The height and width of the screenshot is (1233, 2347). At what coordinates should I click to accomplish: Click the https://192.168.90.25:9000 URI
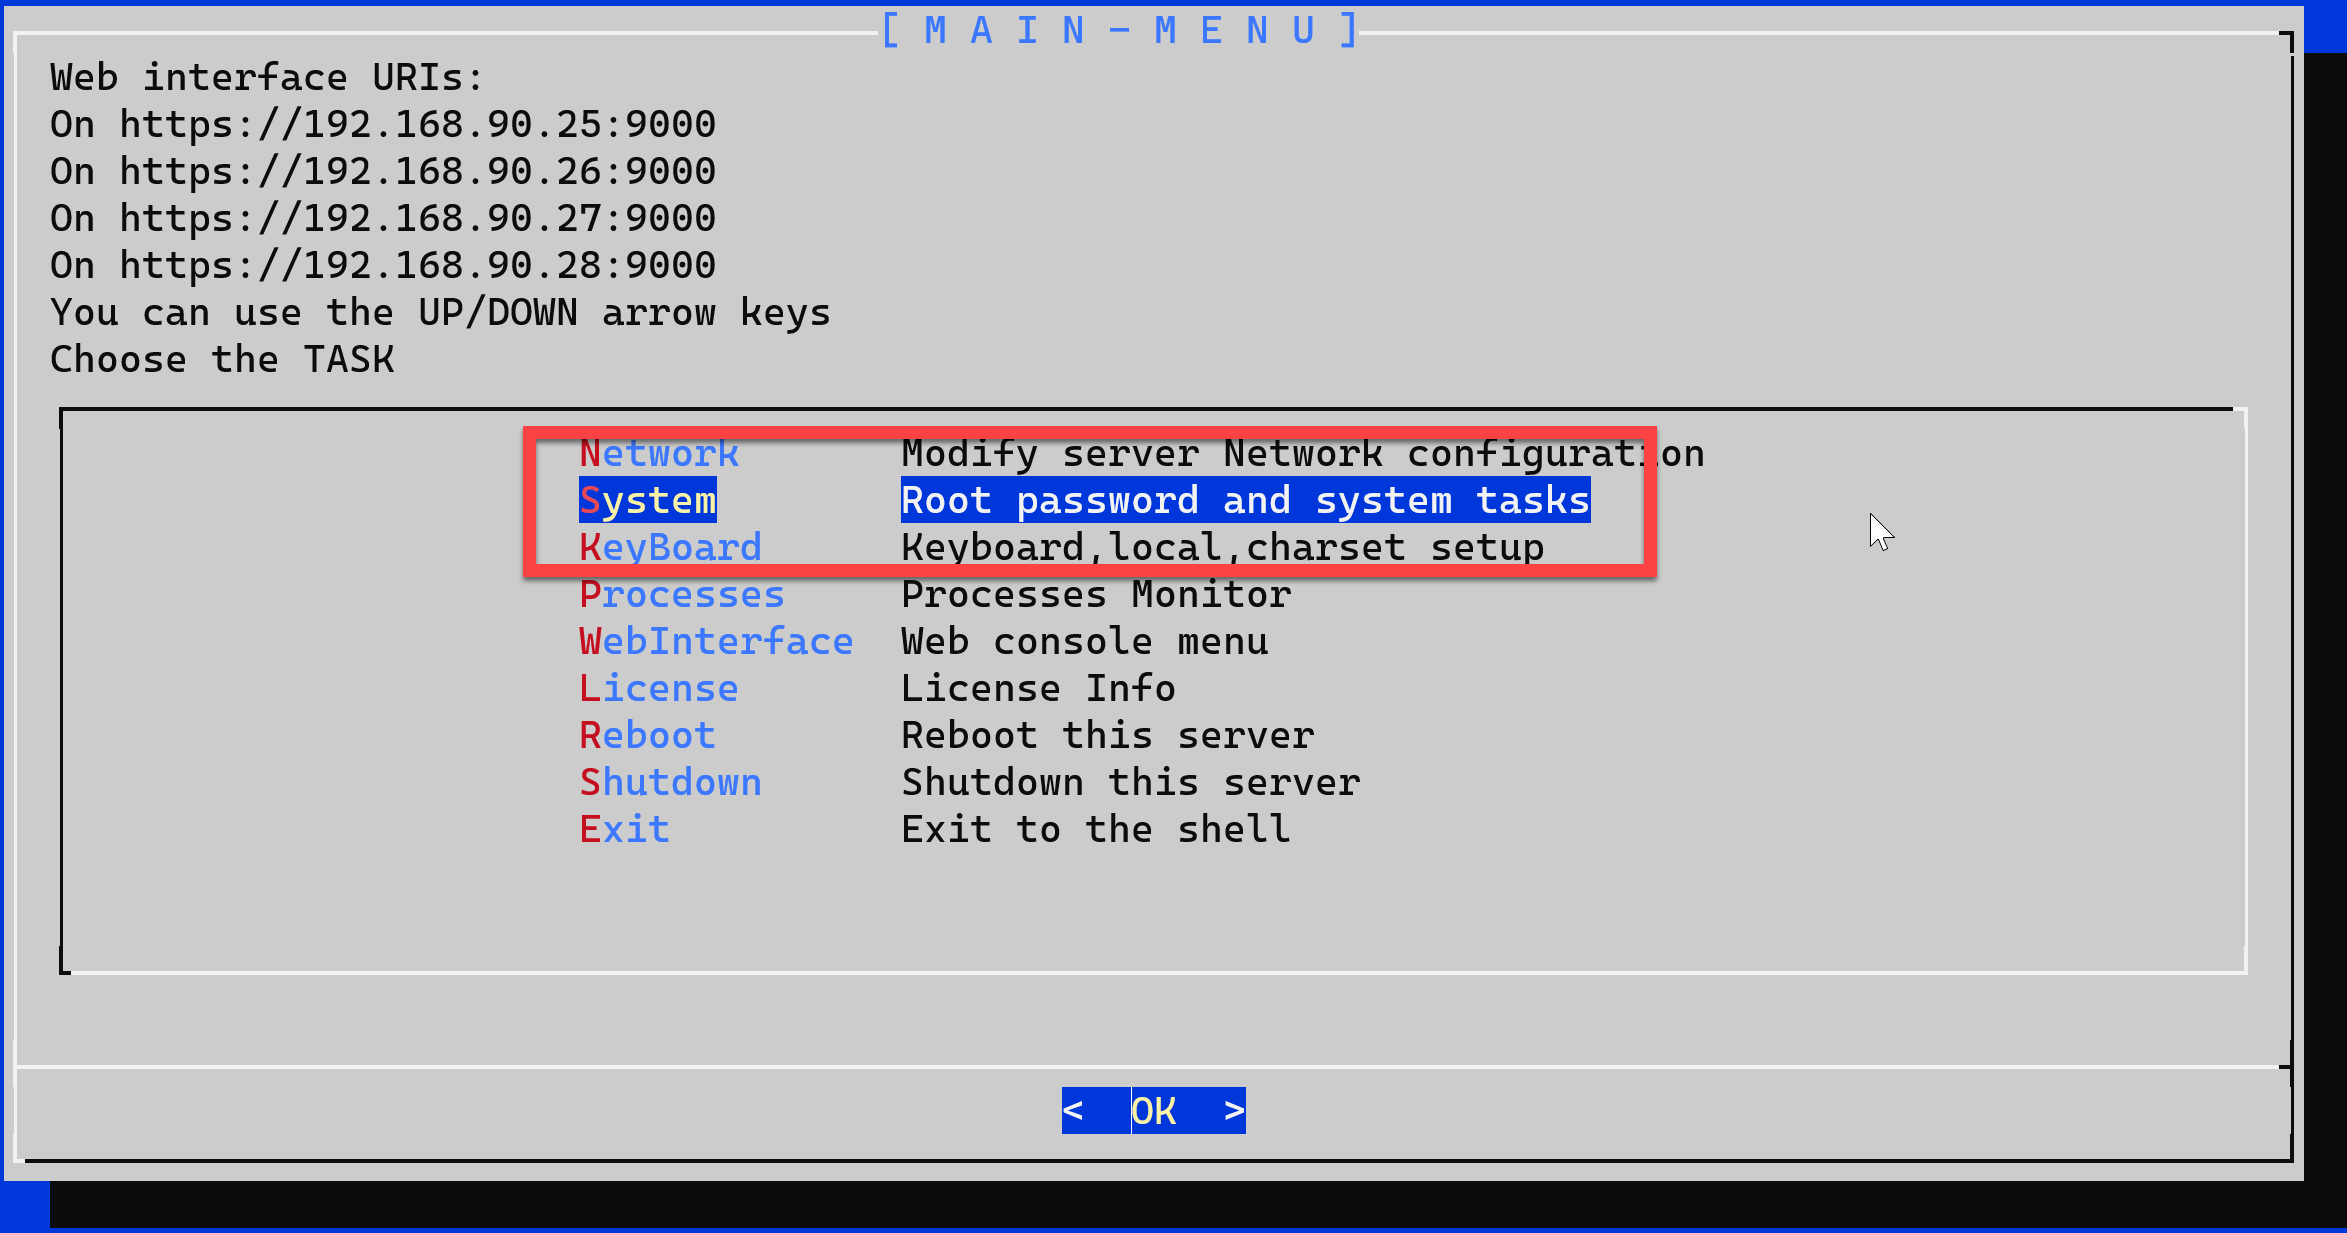coord(417,125)
